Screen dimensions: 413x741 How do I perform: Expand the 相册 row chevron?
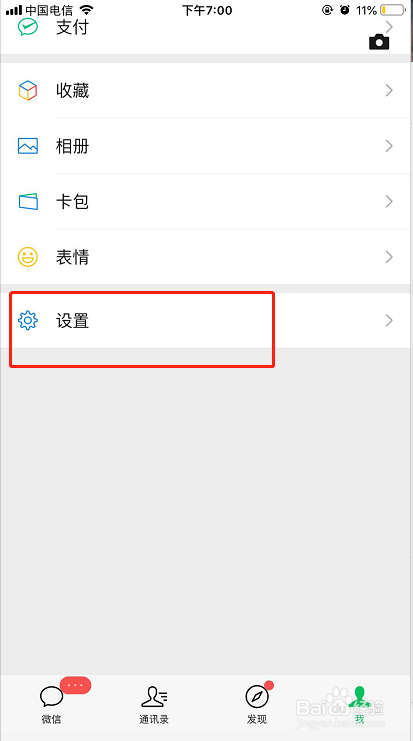pos(389,146)
